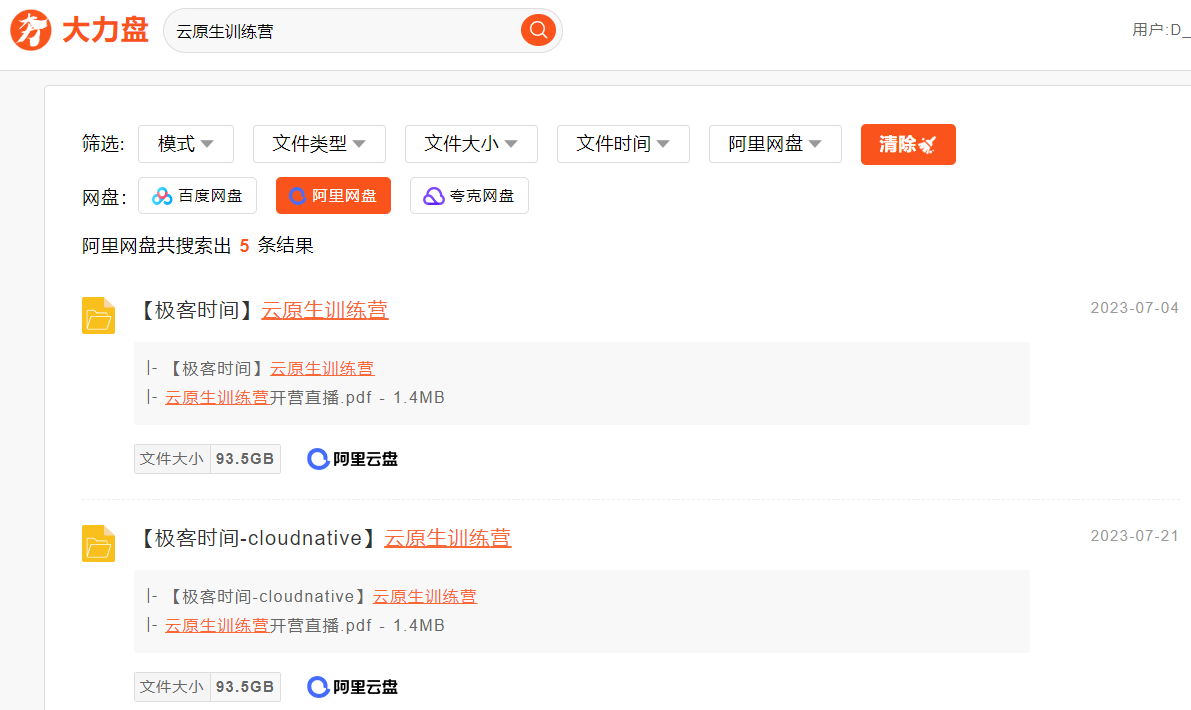Image resolution: width=1191 pixels, height=710 pixels.
Task: Click folder icon of 极客时间-cloudnative result
Action: (99, 543)
